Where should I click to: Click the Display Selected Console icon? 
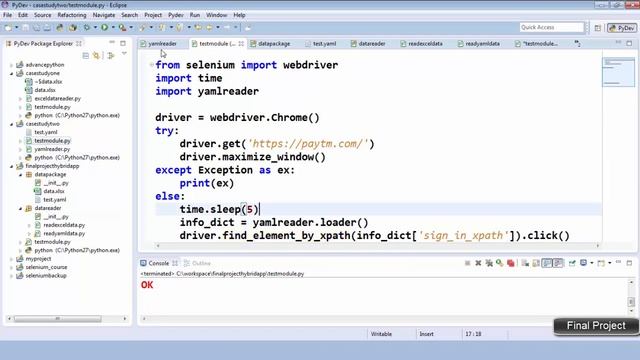584,263
